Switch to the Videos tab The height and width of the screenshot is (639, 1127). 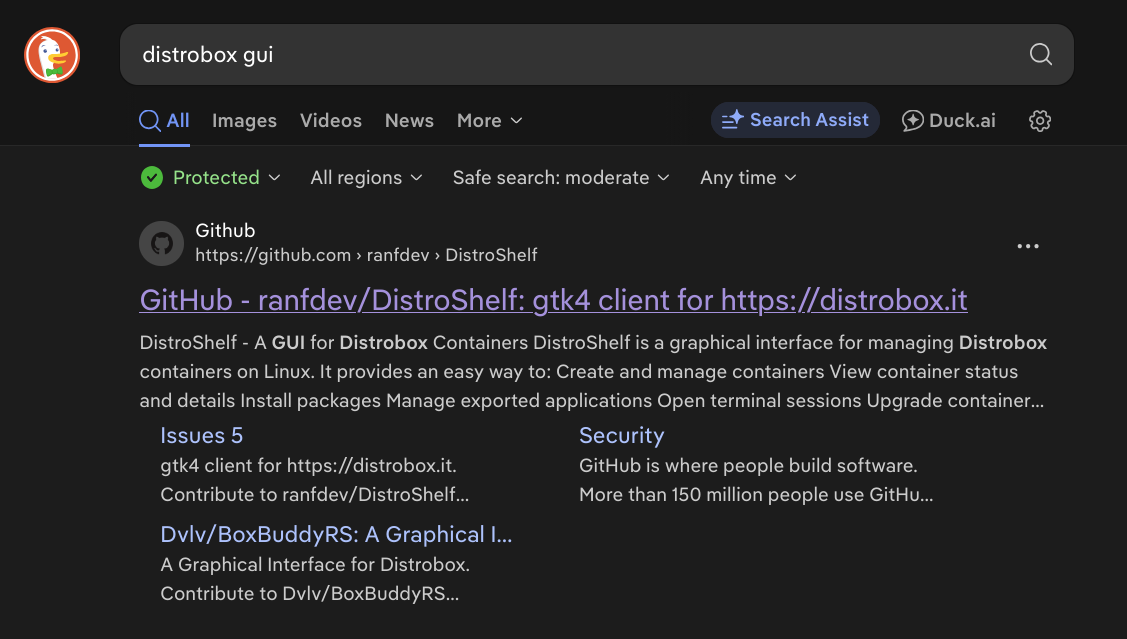[x=331, y=121]
